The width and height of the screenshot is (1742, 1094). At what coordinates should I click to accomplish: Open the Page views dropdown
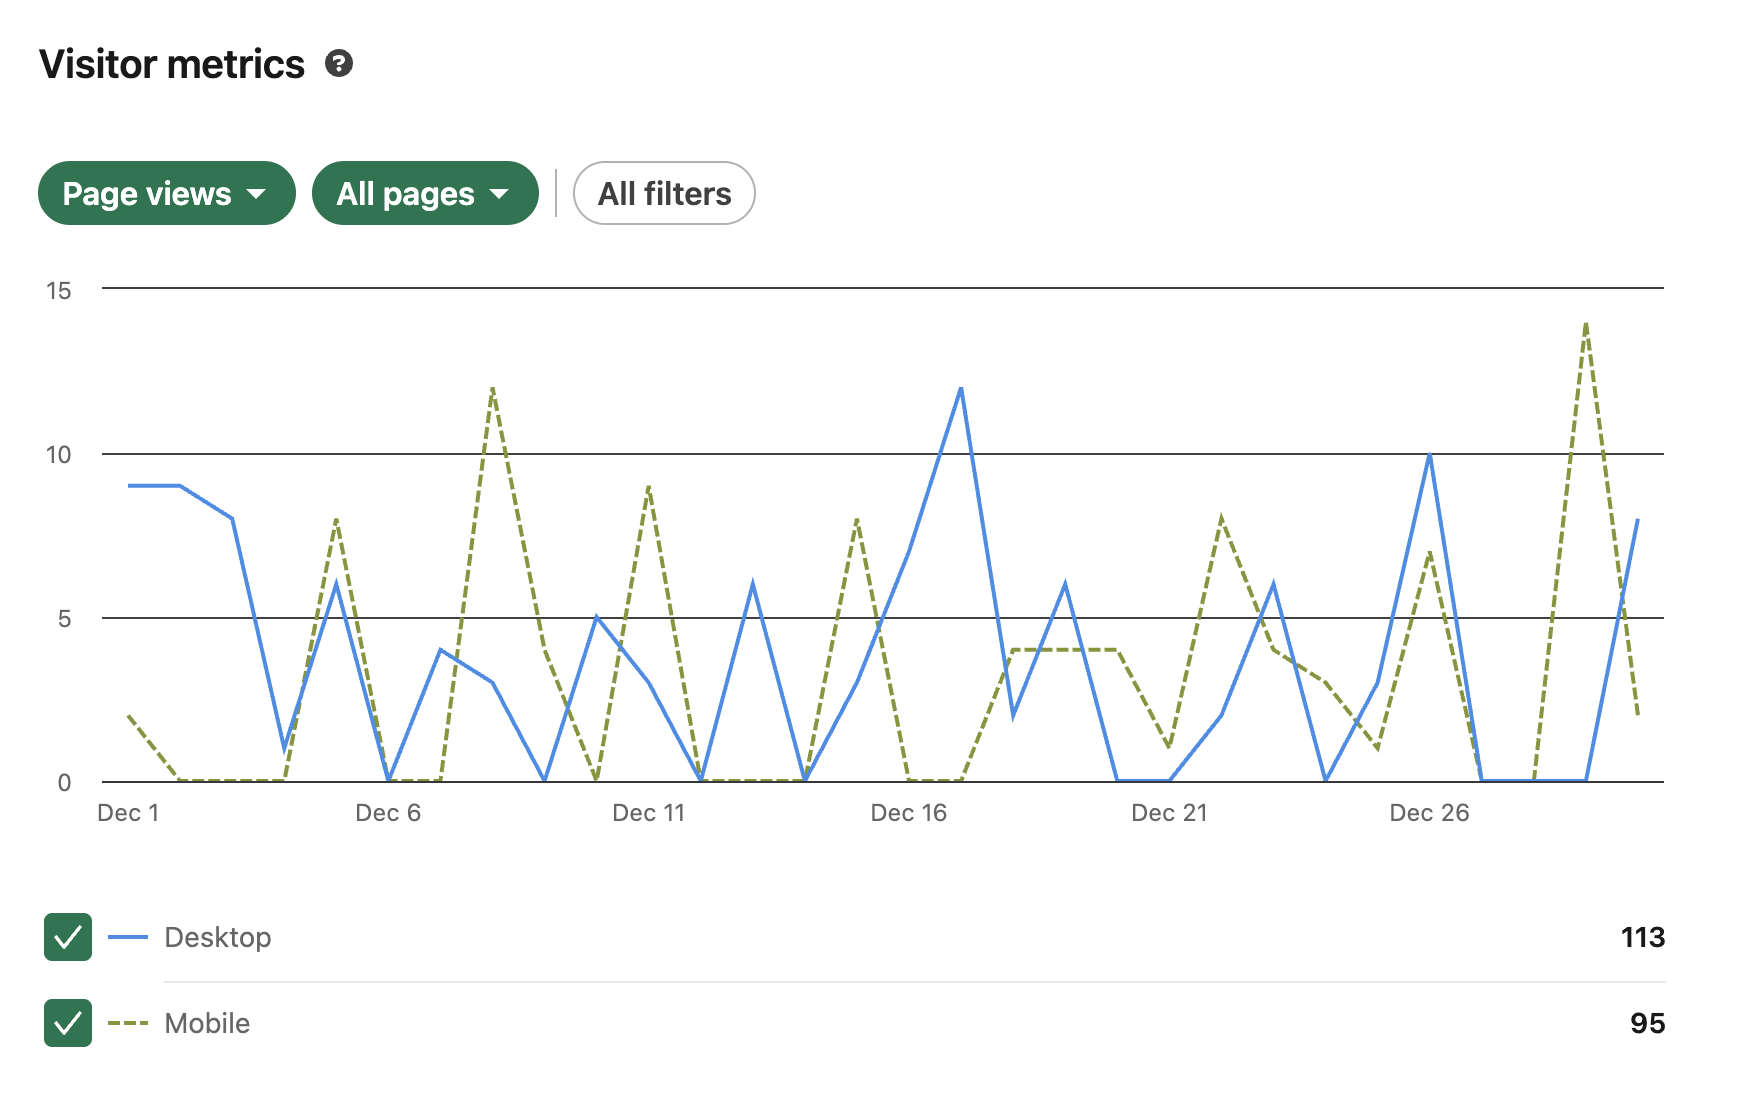[x=167, y=193]
